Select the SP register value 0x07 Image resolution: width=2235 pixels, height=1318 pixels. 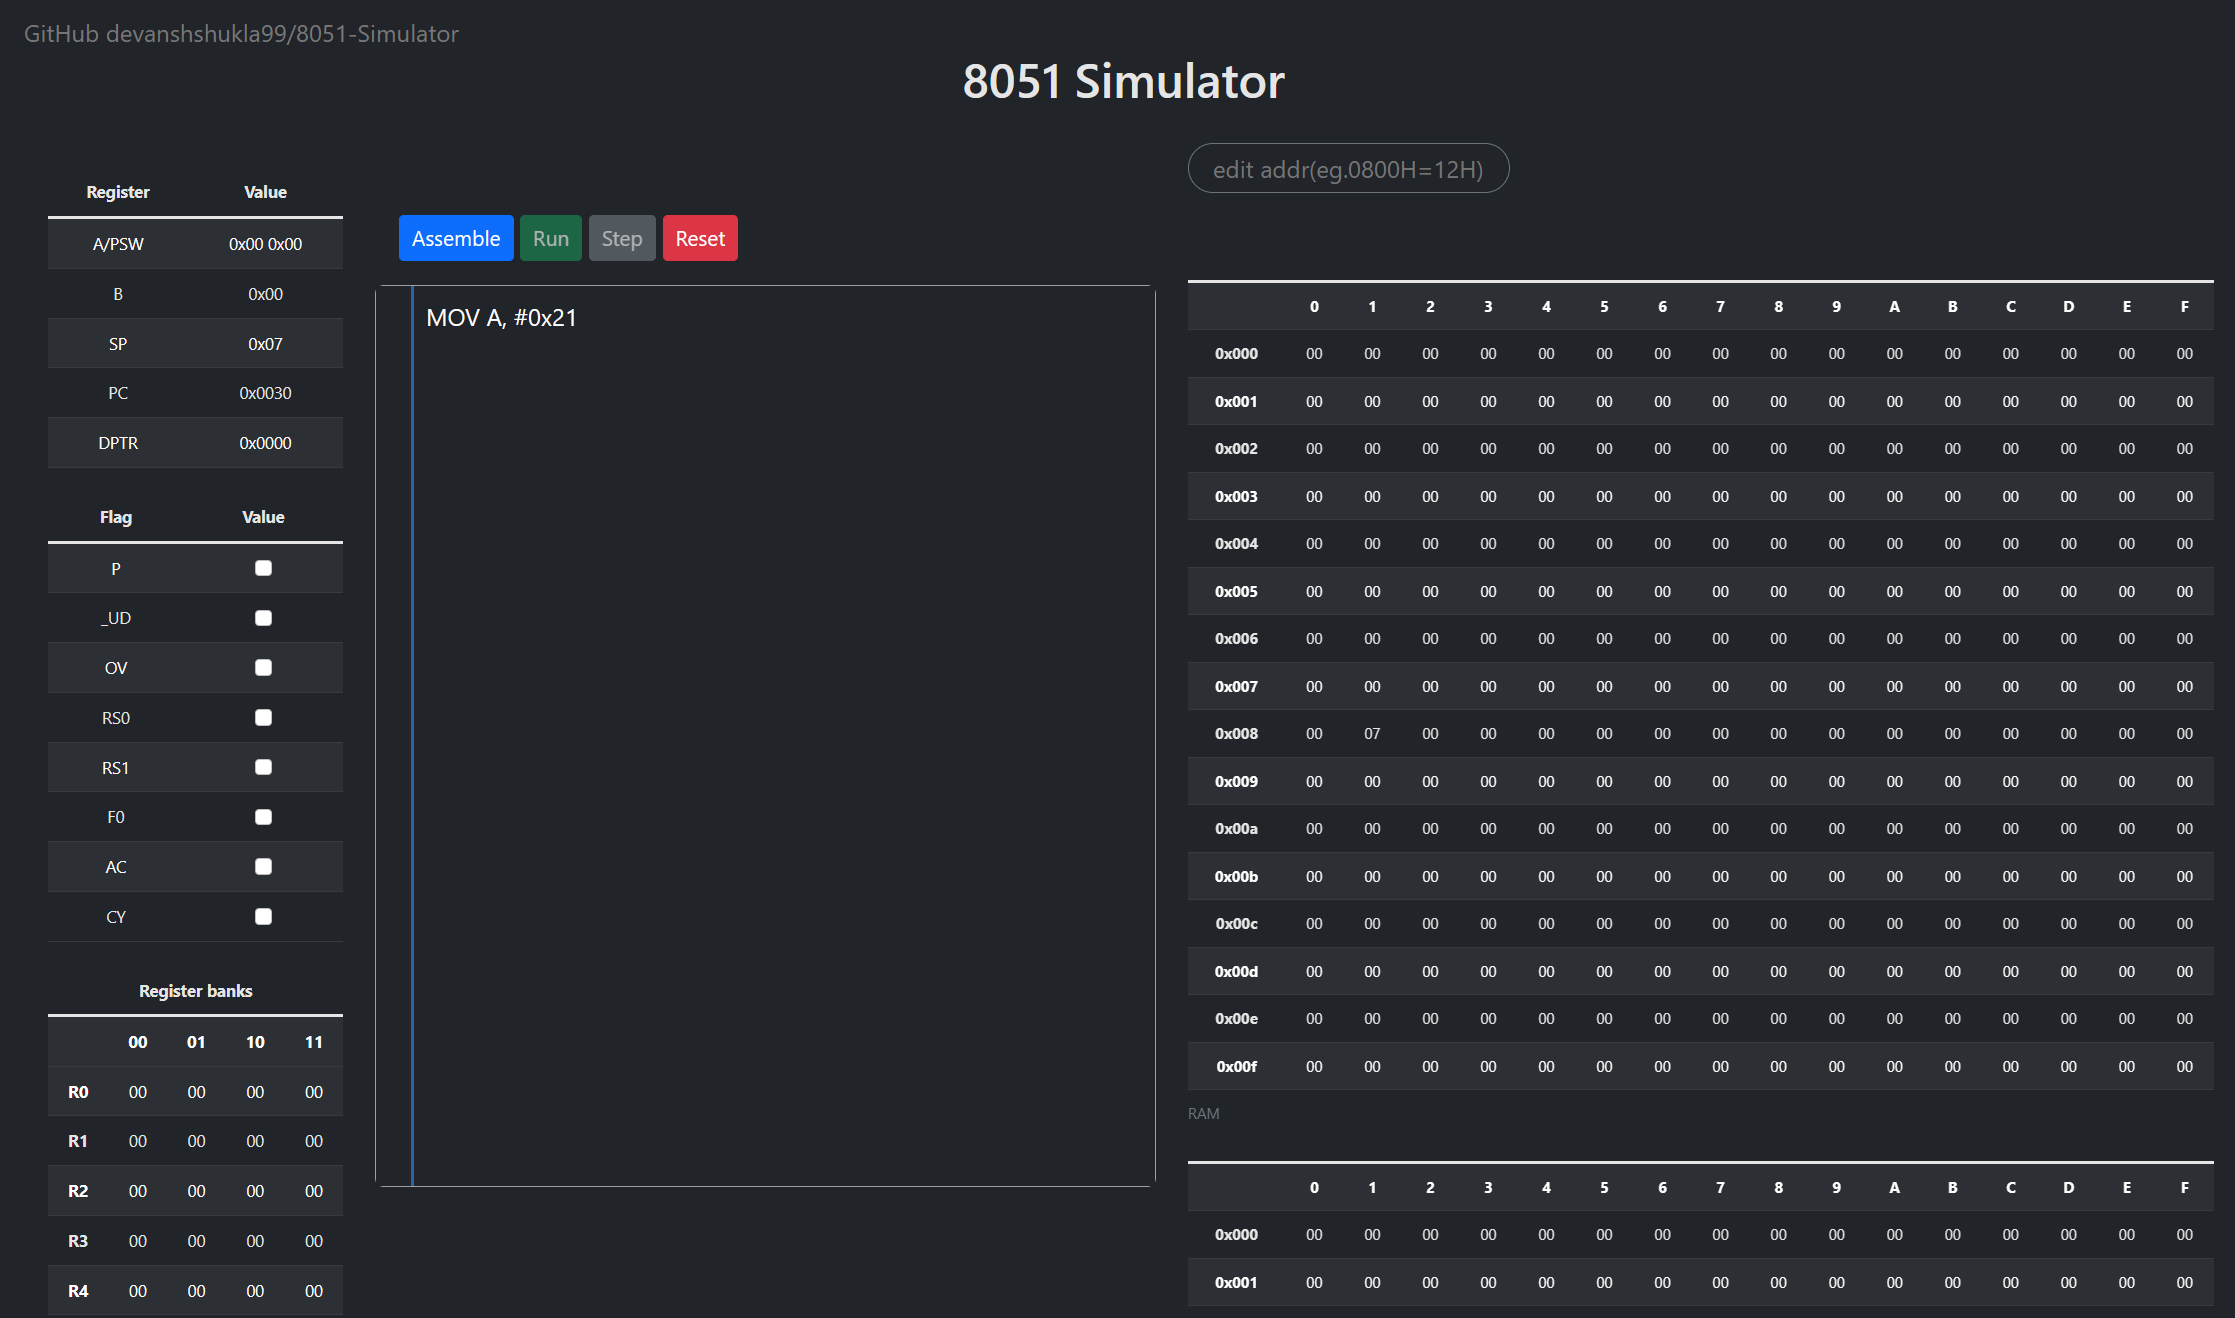coord(265,344)
